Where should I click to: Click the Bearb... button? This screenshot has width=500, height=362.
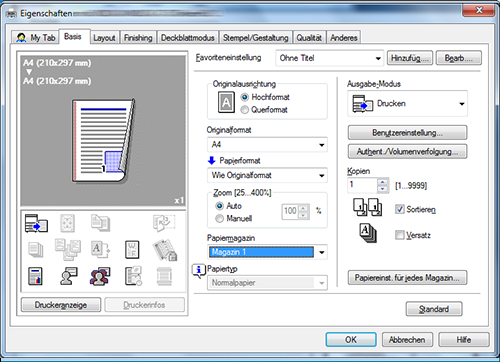459,58
